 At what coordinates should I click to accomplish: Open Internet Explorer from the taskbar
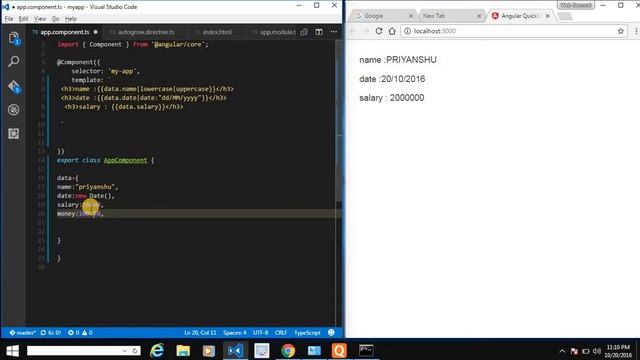click(157, 351)
